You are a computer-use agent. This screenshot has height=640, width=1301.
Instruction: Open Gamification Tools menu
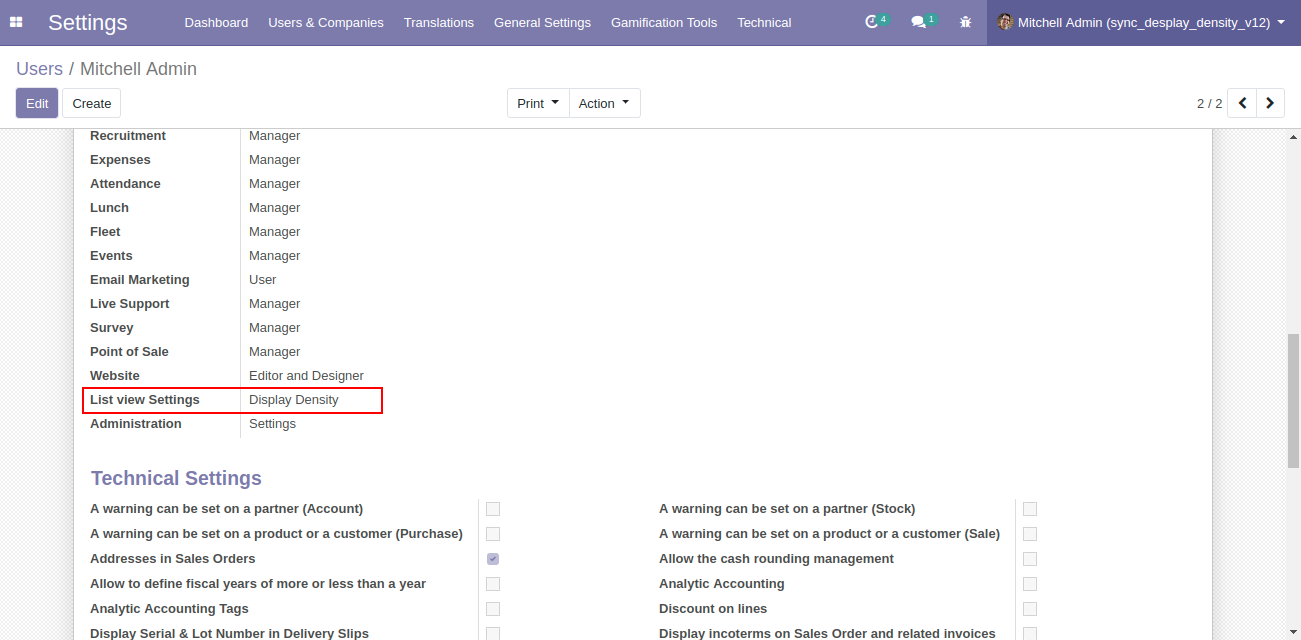pyautogui.click(x=664, y=22)
